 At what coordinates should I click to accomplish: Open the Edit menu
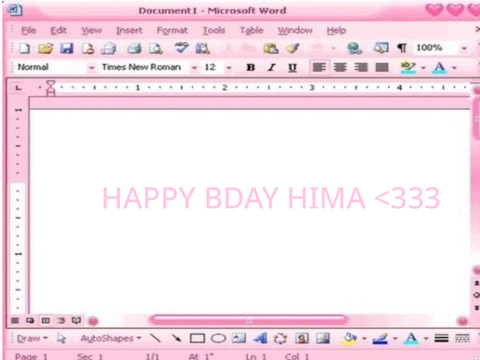(58, 31)
